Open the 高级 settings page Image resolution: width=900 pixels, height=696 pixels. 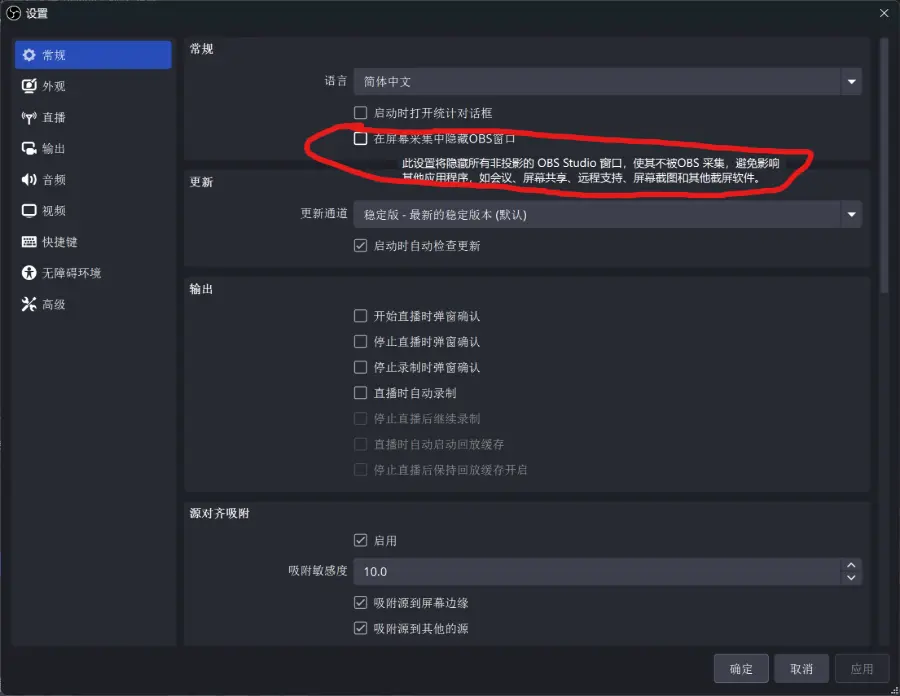(x=93, y=304)
